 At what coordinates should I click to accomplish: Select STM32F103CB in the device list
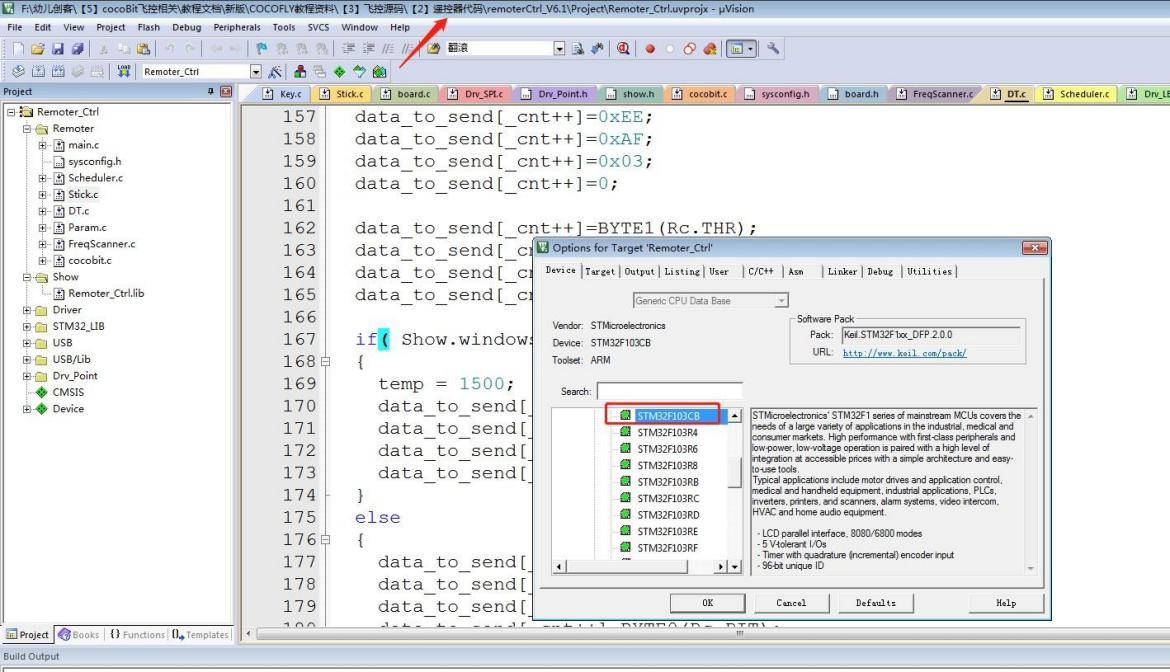point(668,415)
